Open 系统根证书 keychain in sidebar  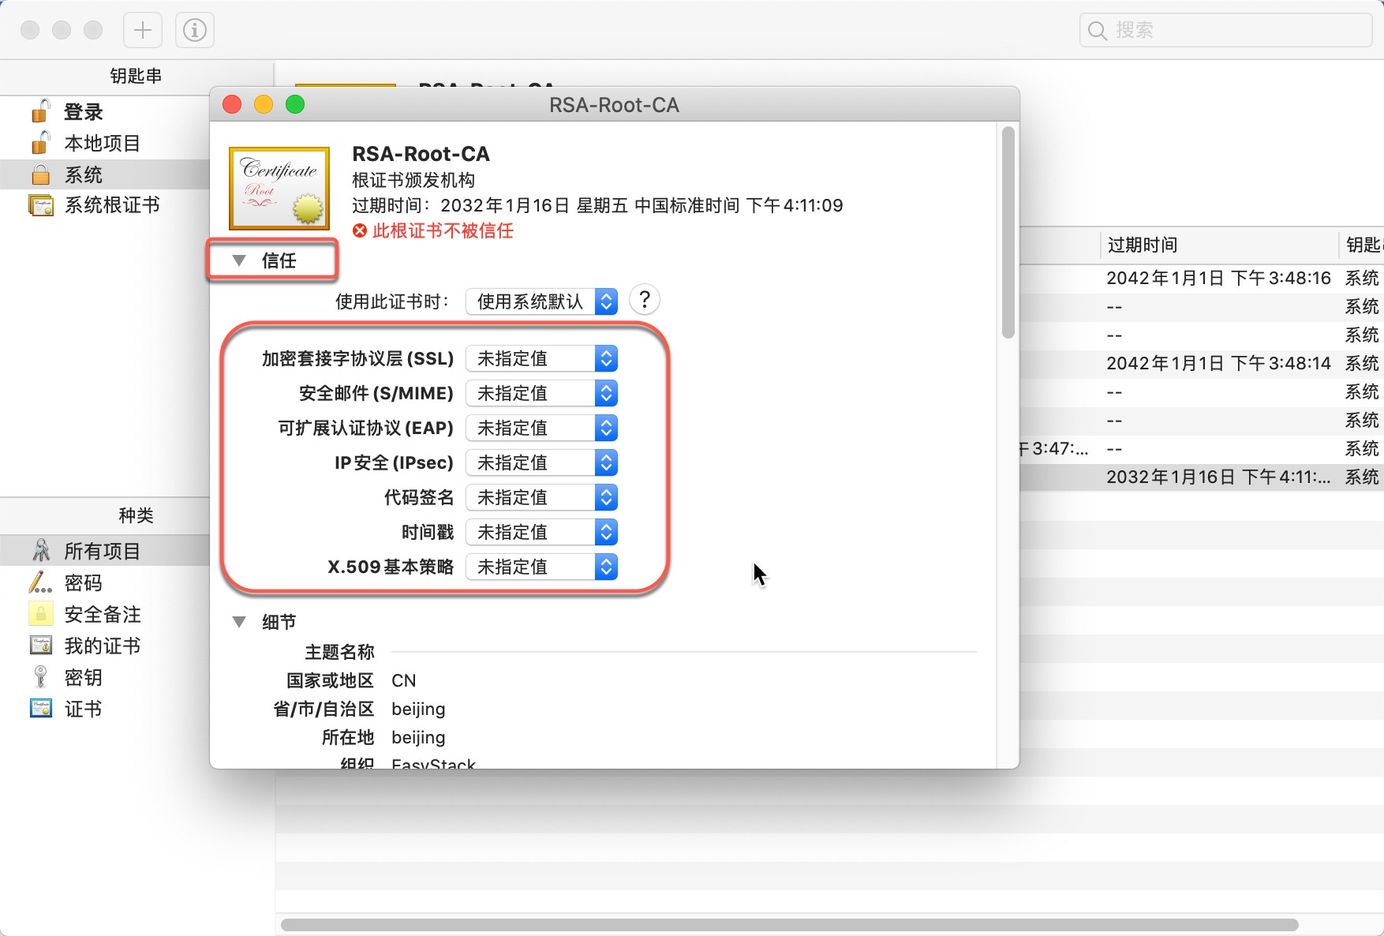tap(111, 205)
